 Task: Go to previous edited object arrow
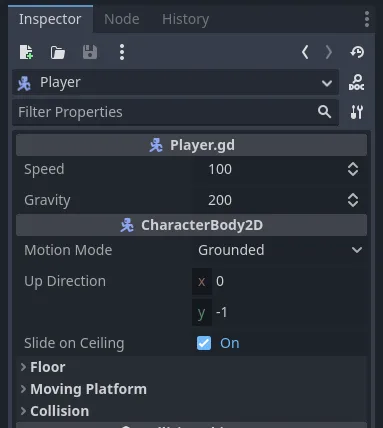click(305, 52)
